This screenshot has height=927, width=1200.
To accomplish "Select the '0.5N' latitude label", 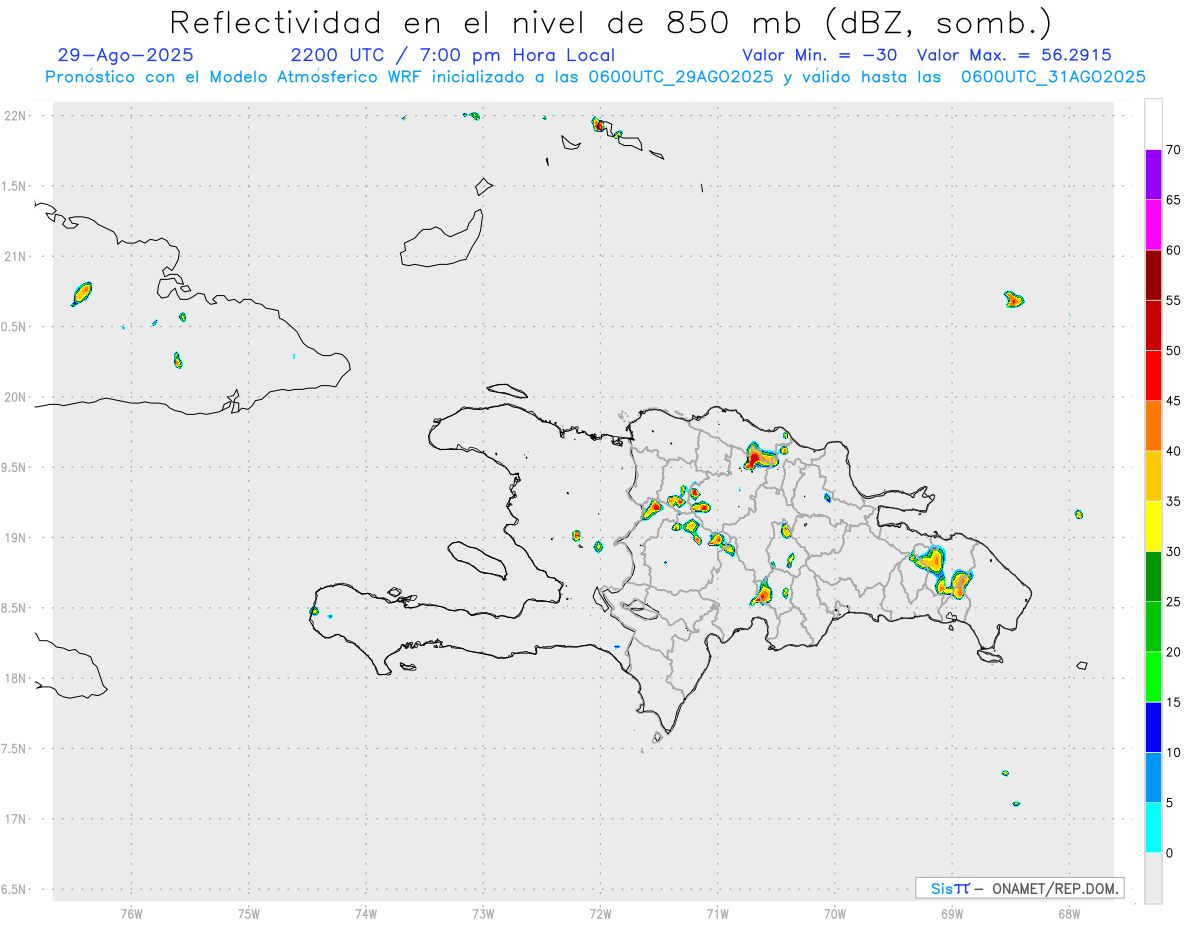I will tap(13, 327).
